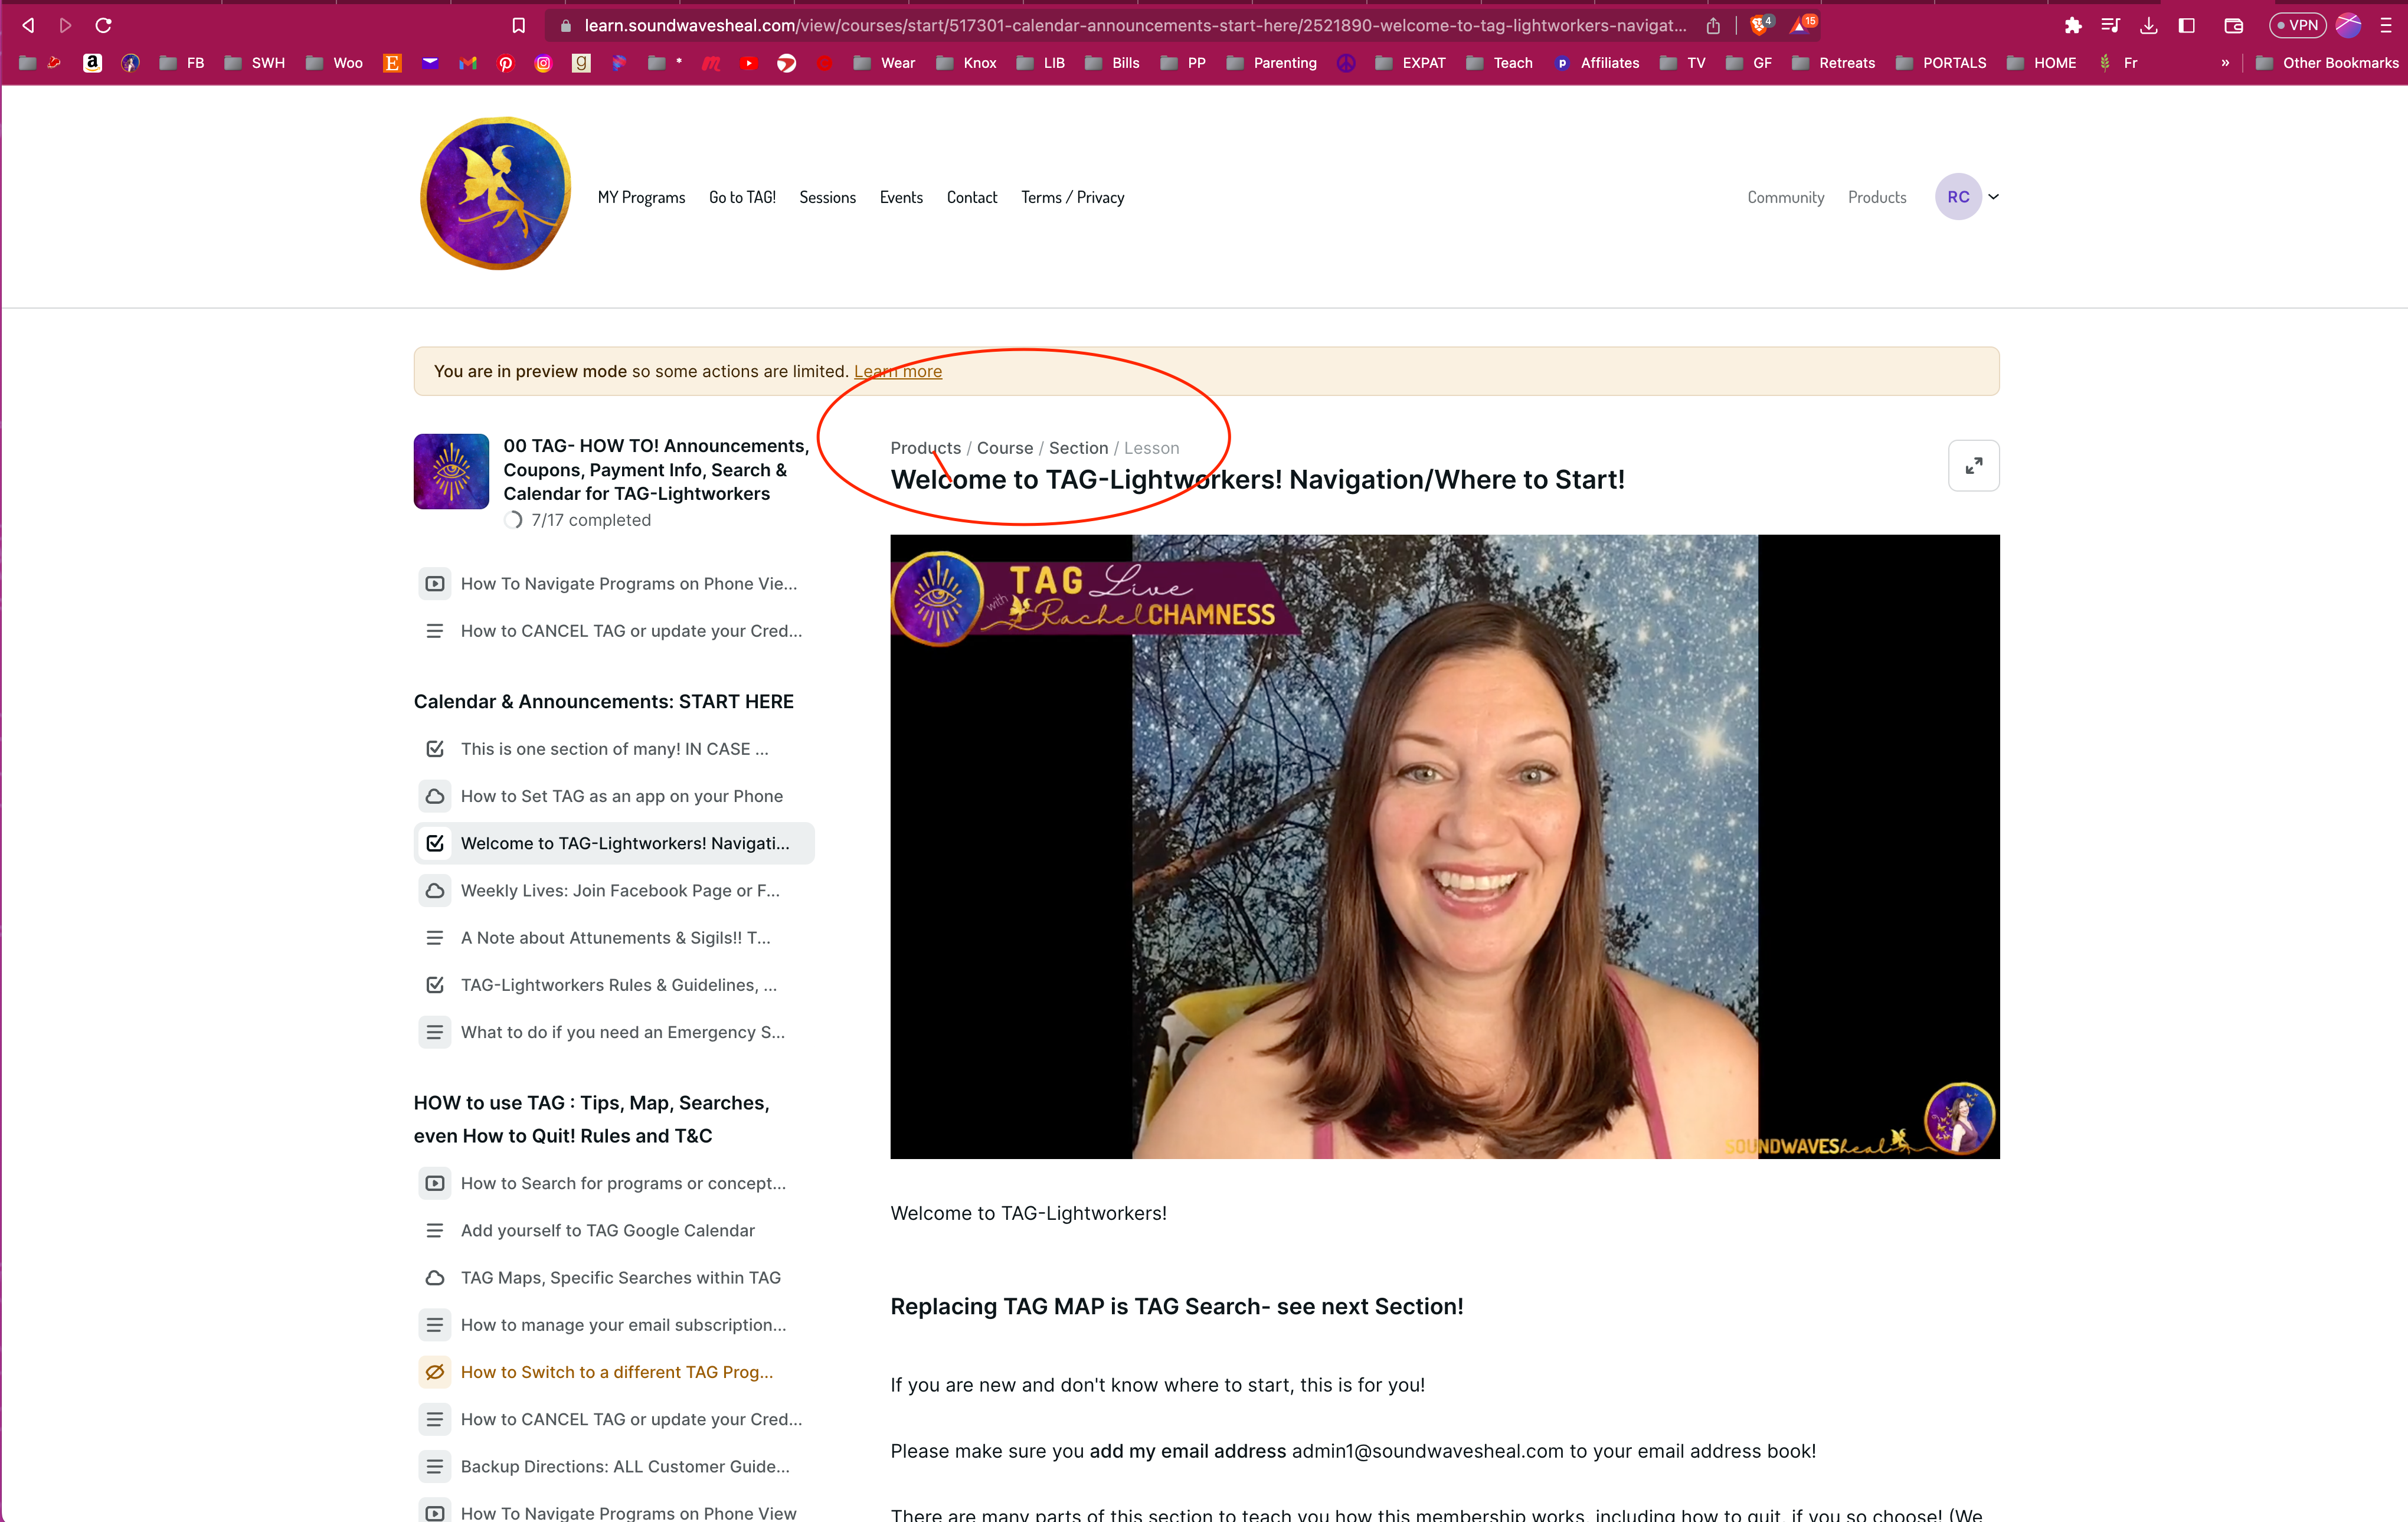This screenshot has width=2408, height=1522.
Task: Open the Pinterest bookmark icon
Action: click(506, 63)
